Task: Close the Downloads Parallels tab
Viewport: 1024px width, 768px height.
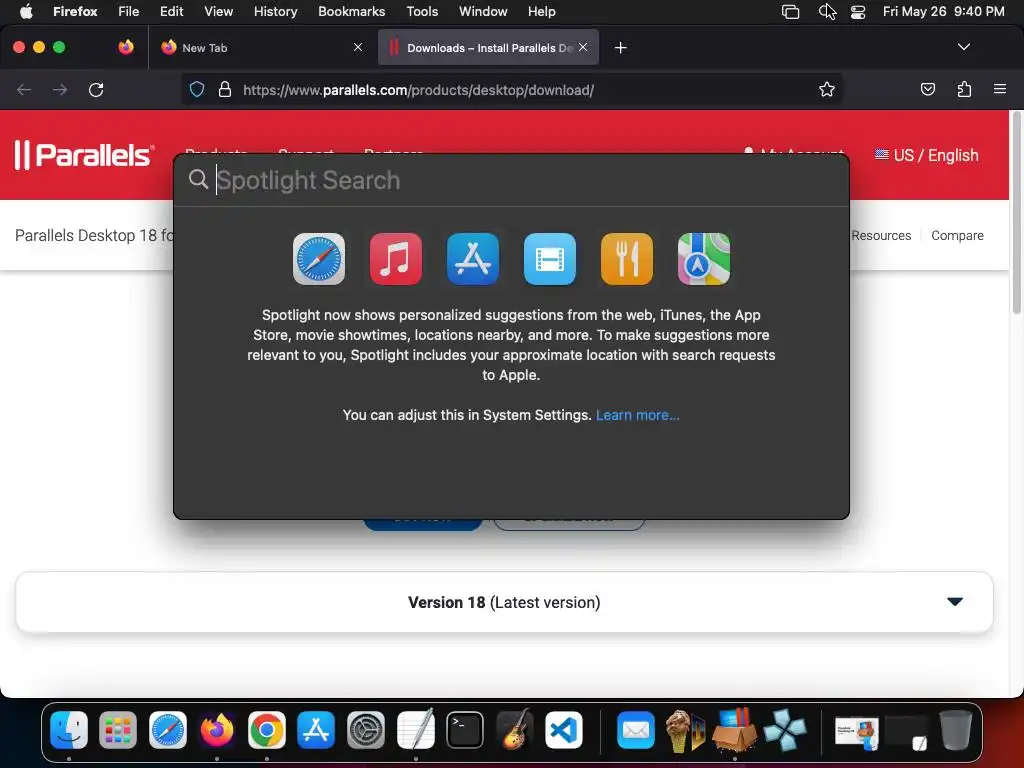Action: (x=583, y=47)
